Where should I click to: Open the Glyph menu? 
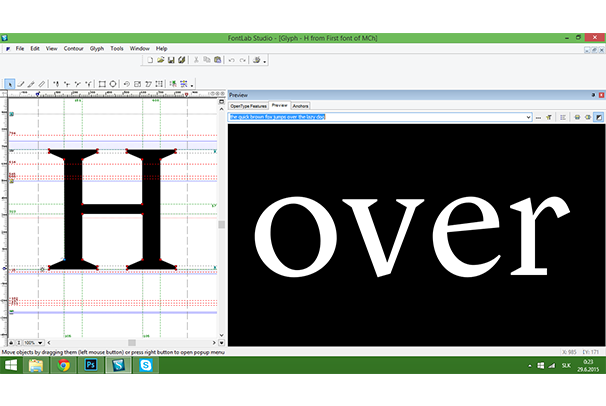coord(96,48)
